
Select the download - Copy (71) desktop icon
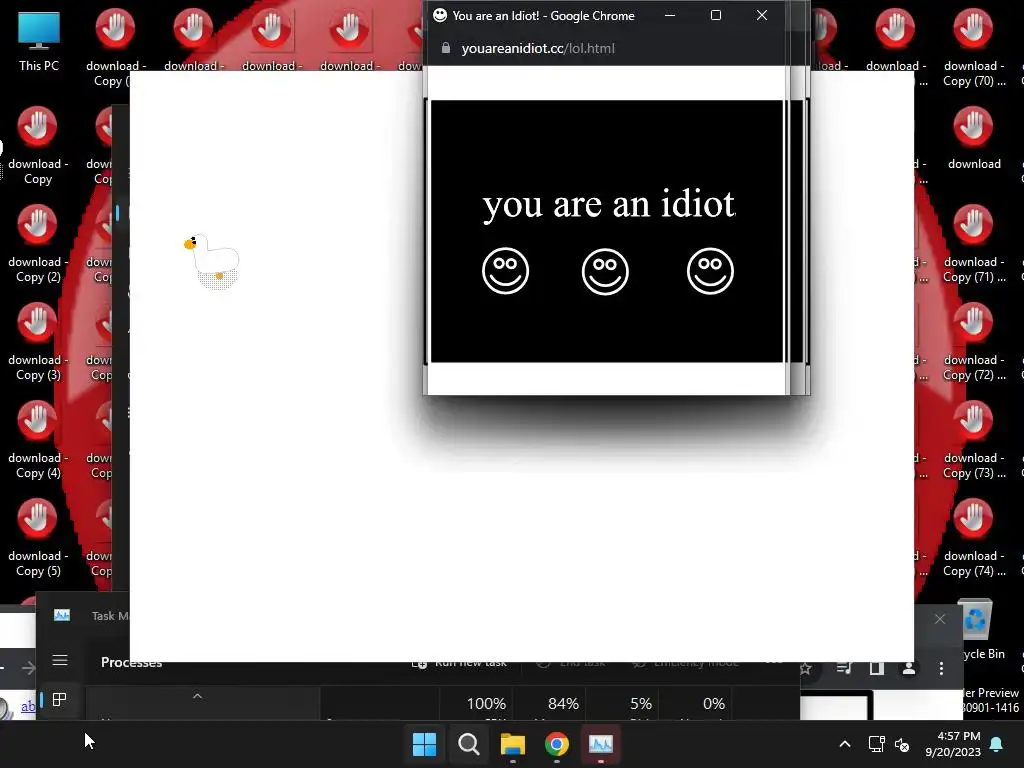point(973,244)
